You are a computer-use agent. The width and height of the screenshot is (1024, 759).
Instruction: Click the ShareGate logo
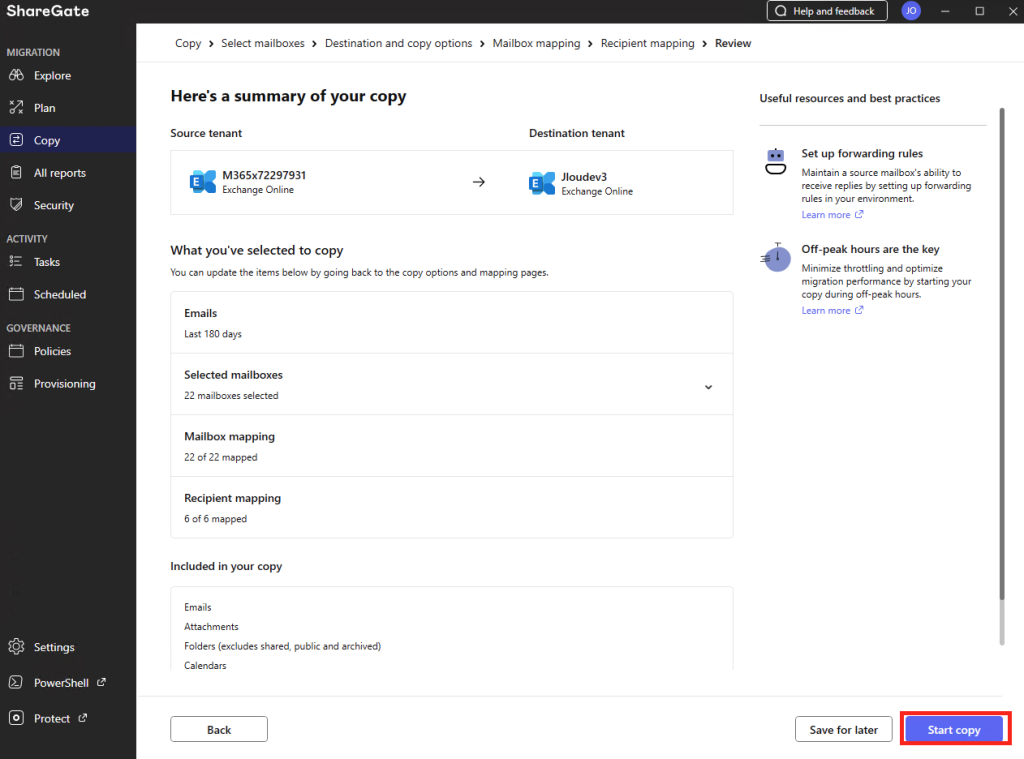coord(48,11)
